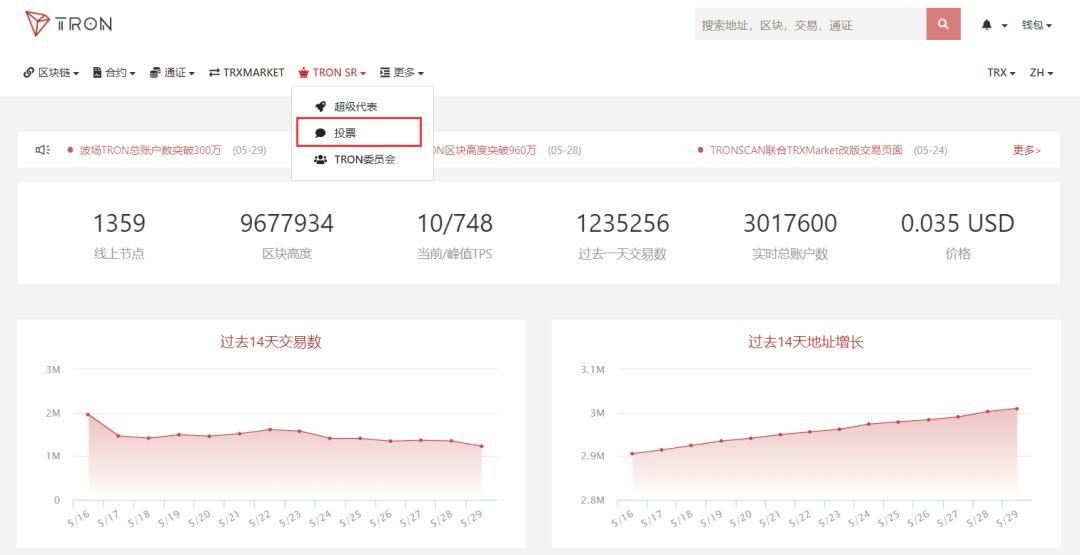Click the 3017600 实时总账户数 statistic

pos(790,234)
